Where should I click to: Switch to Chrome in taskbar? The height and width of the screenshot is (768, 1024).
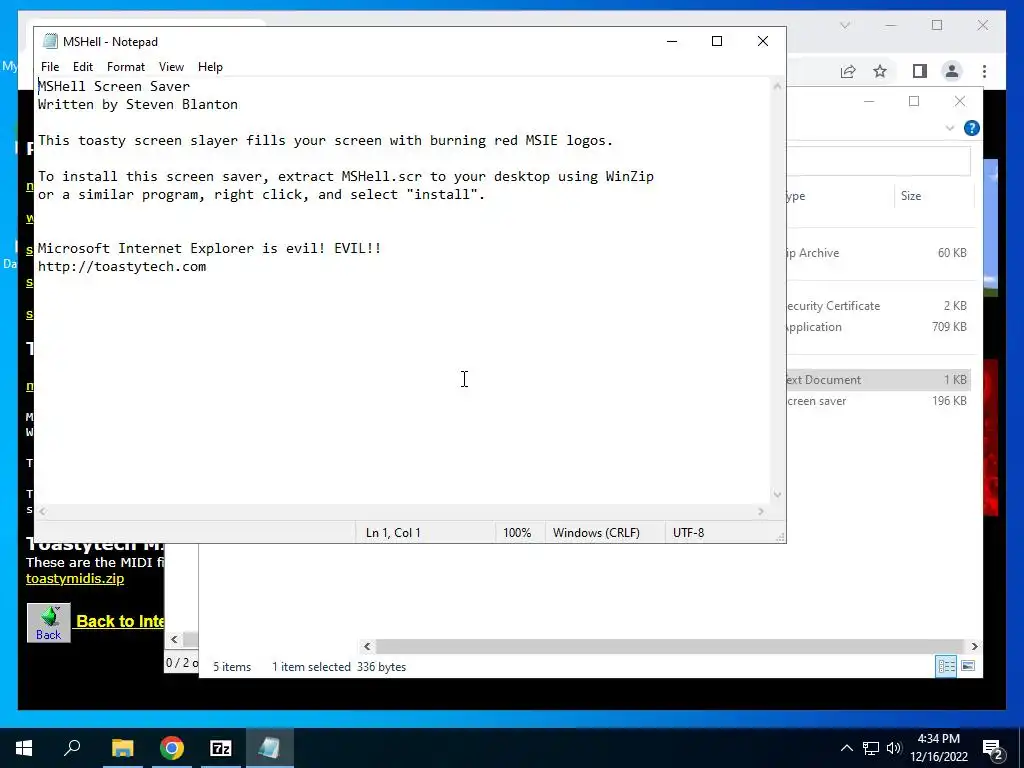pyautogui.click(x=172, y=748)
